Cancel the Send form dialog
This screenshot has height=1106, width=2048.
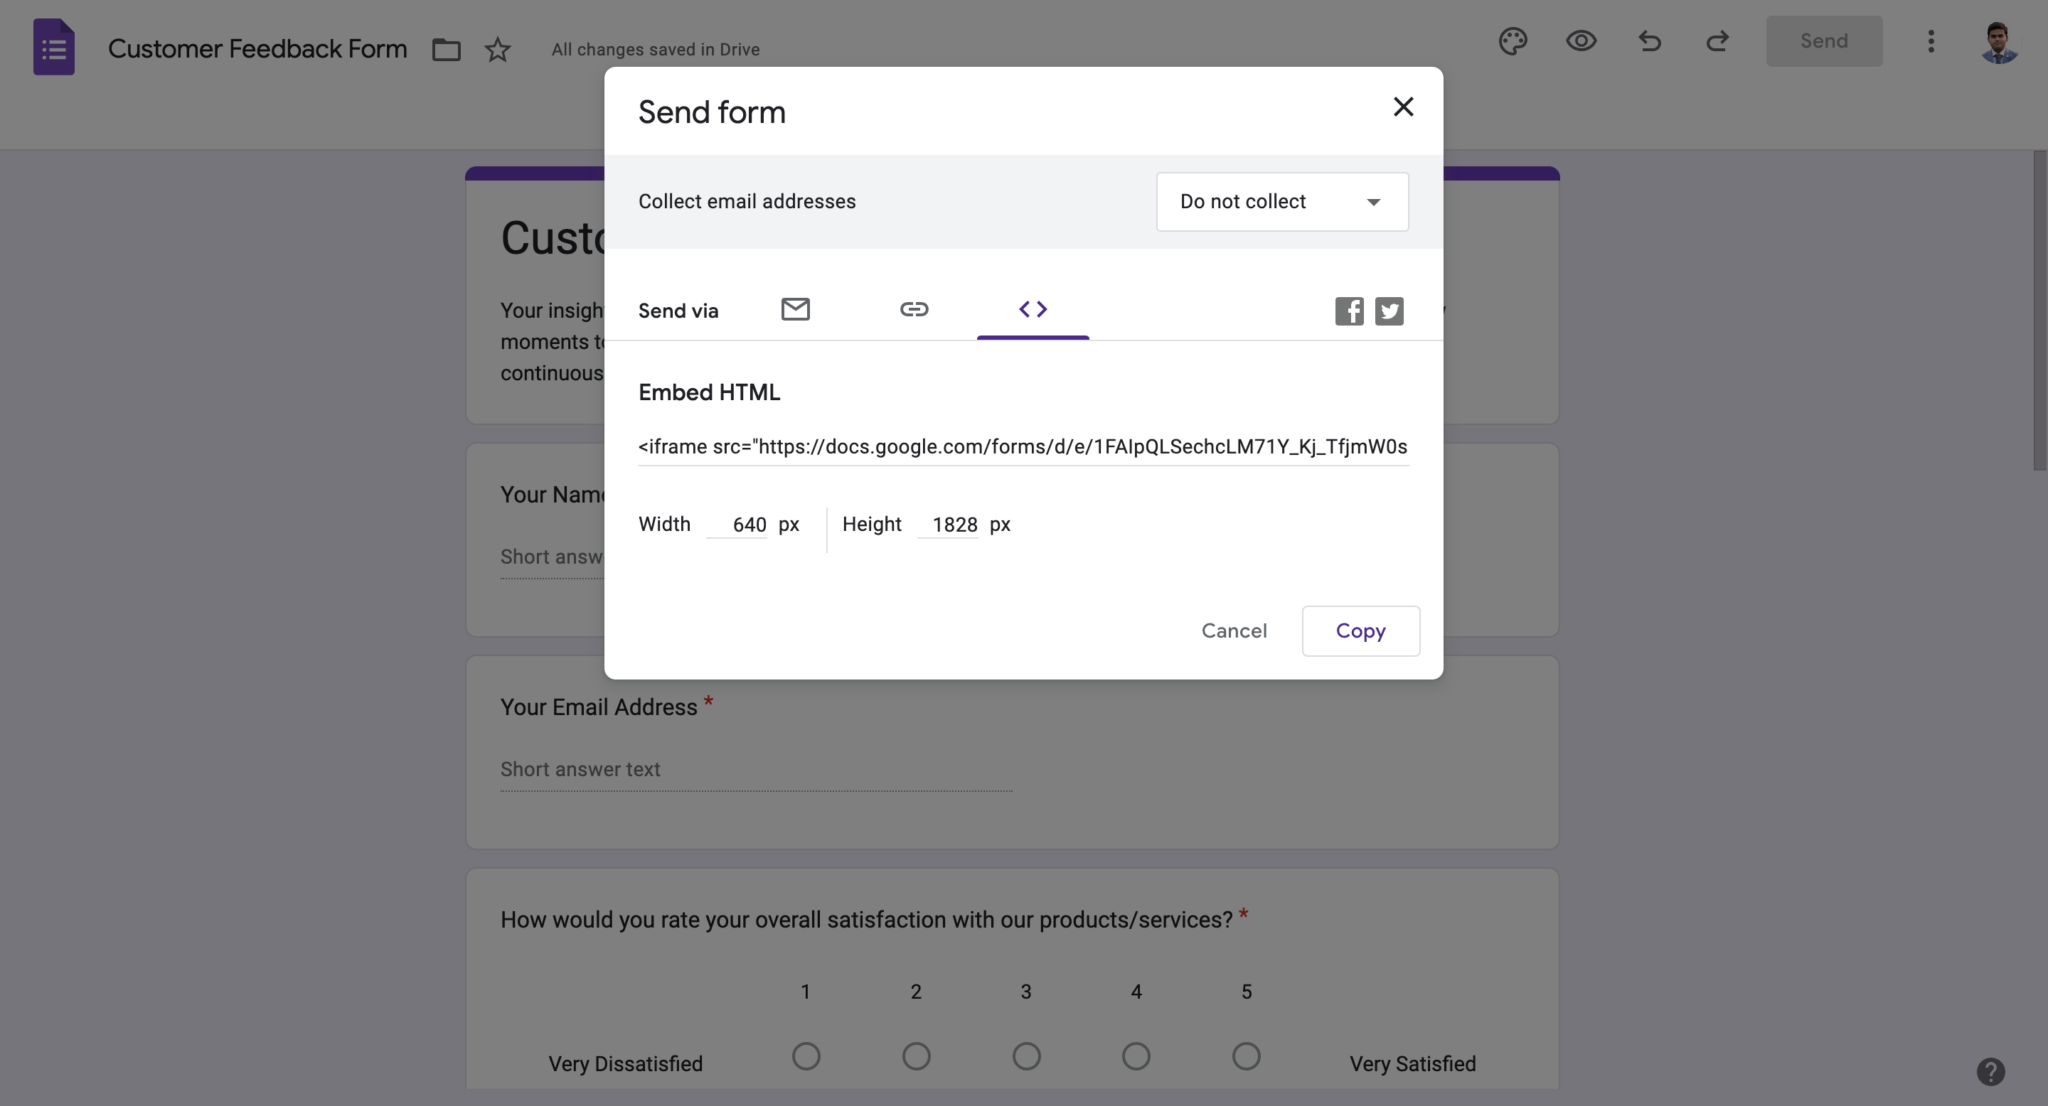click(x=1233, y=630)
